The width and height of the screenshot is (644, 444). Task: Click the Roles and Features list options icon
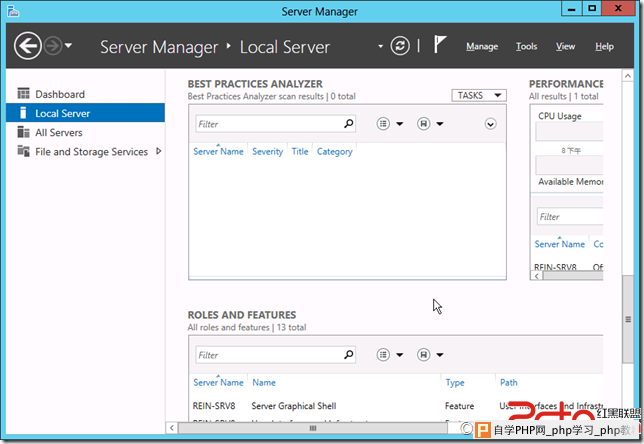point(383,354)
